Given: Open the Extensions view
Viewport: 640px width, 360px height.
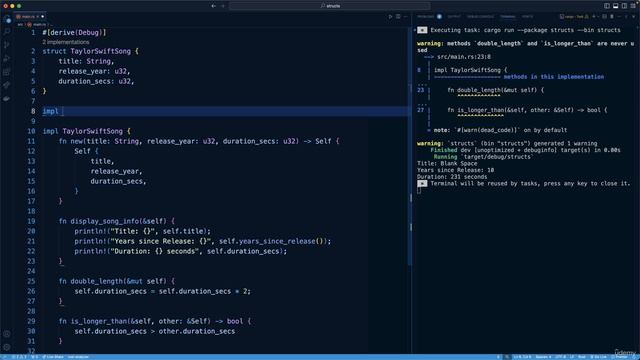Looking at the screenshot, I should [x=7, y=72].
